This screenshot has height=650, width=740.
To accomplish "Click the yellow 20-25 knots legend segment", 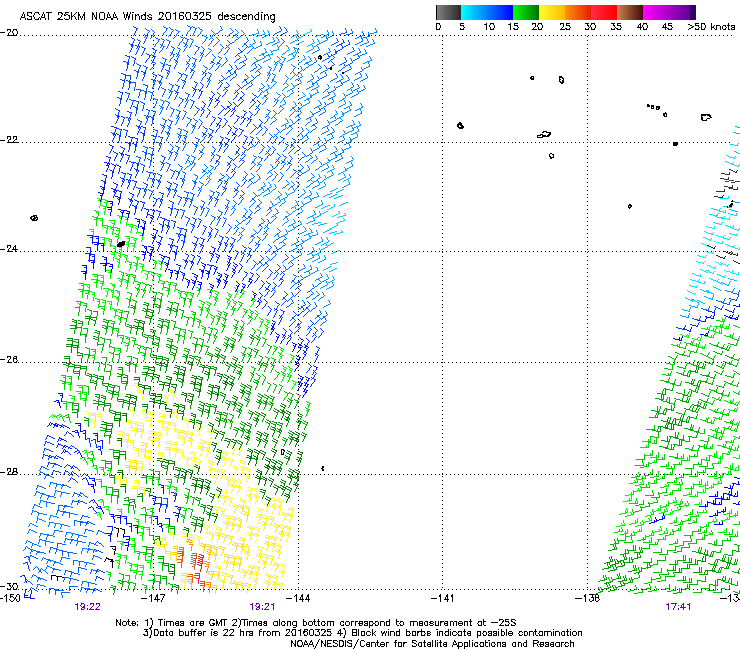I will pos(552,12).
